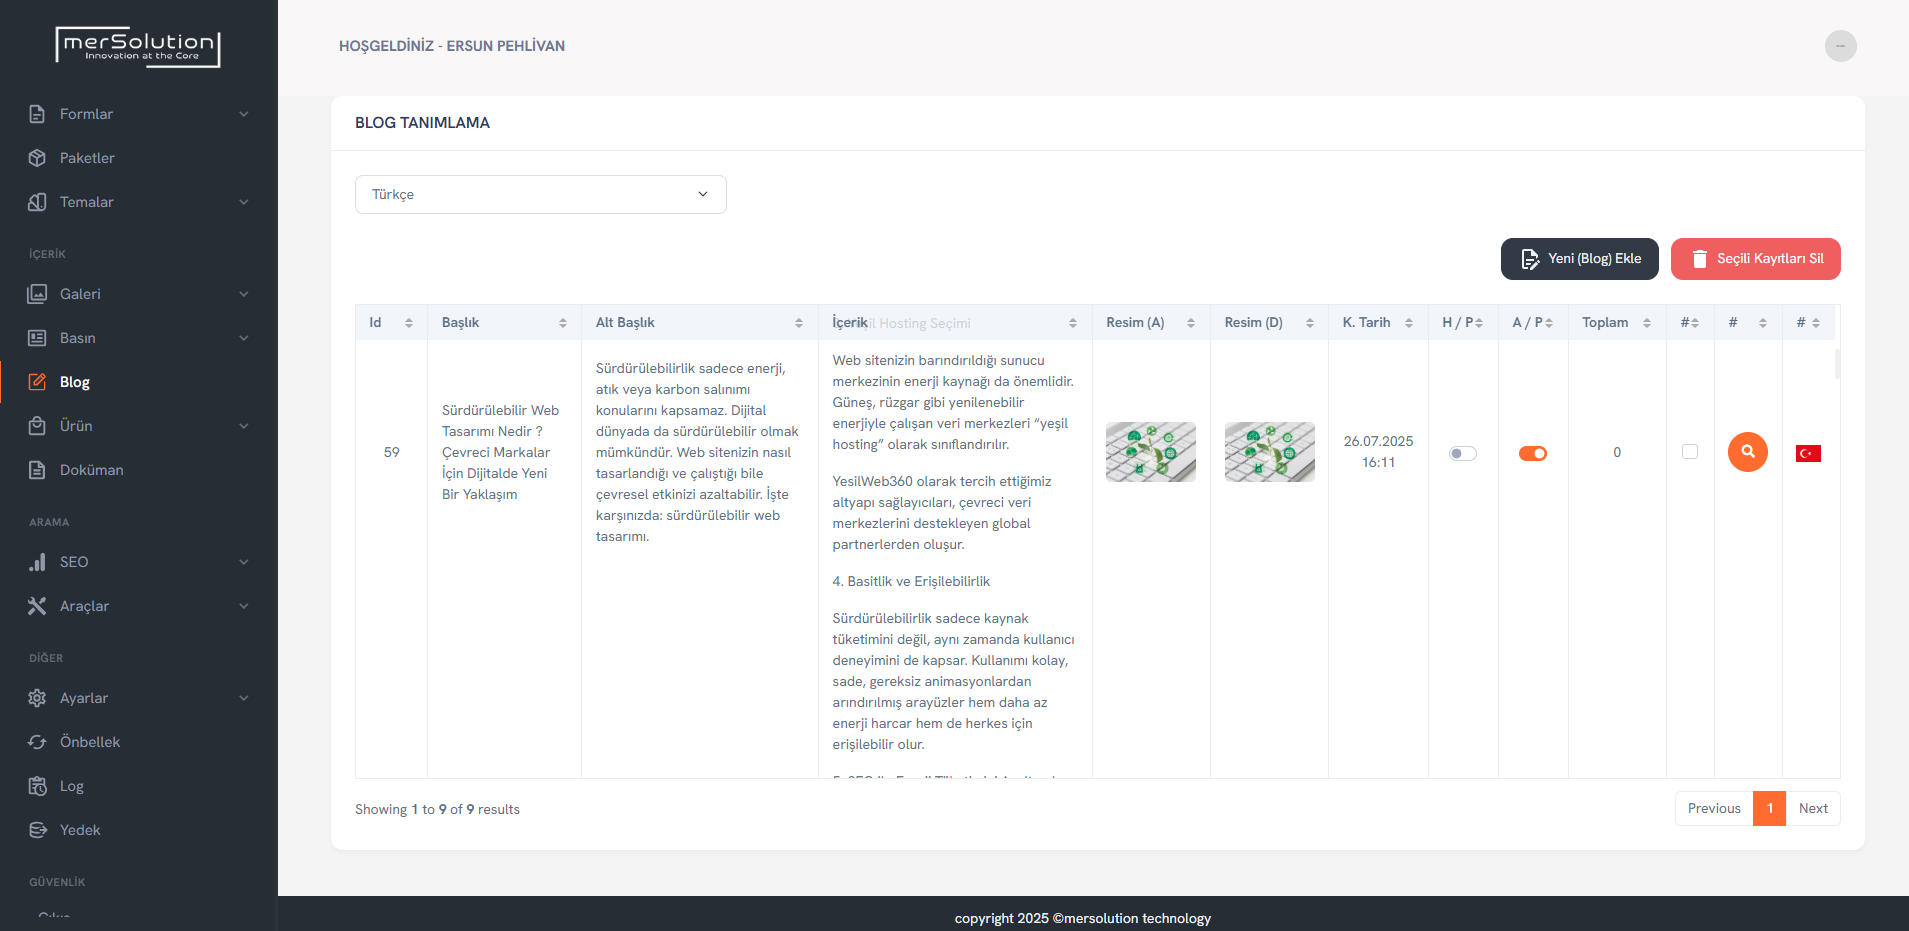This screenshot has height=931, width=1909.
Task: Expand the SEO sidebar menu
Action: (138, 562)
